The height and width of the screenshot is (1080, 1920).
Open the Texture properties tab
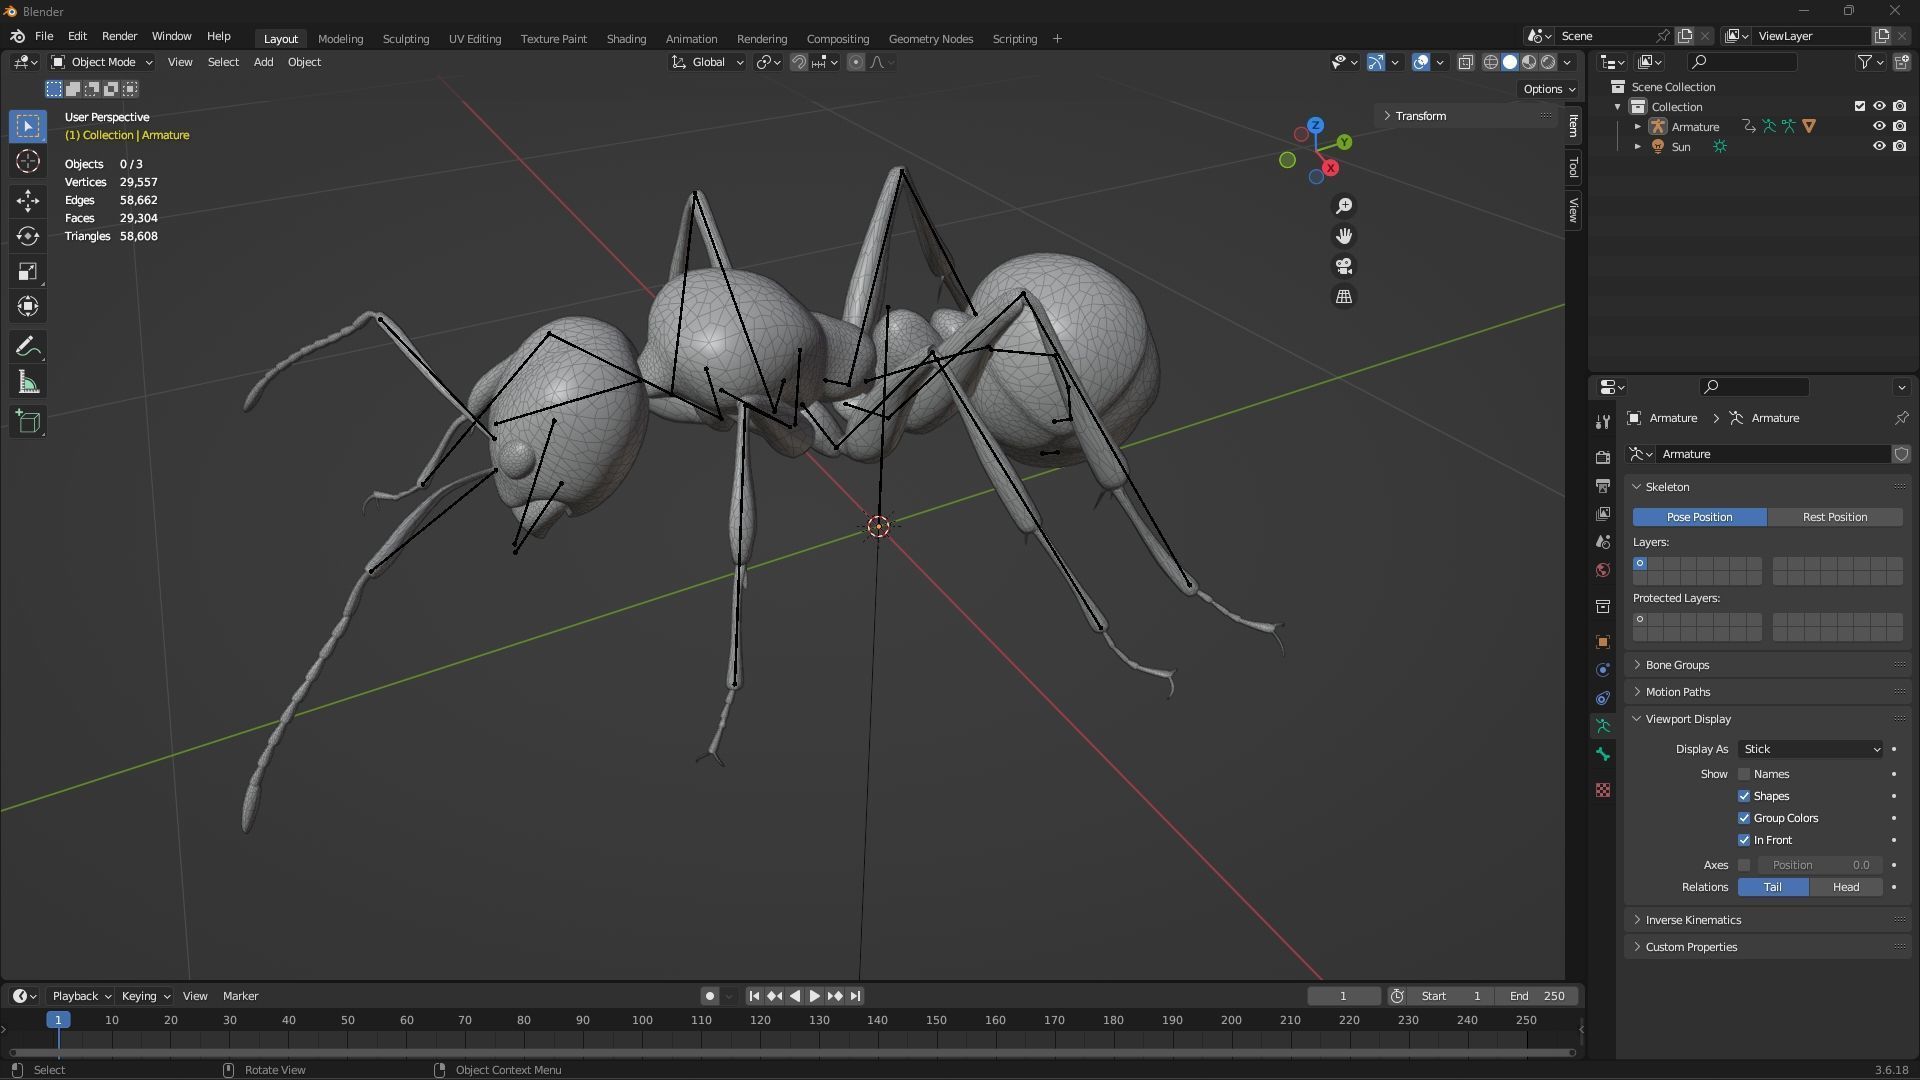[1603, 790]
